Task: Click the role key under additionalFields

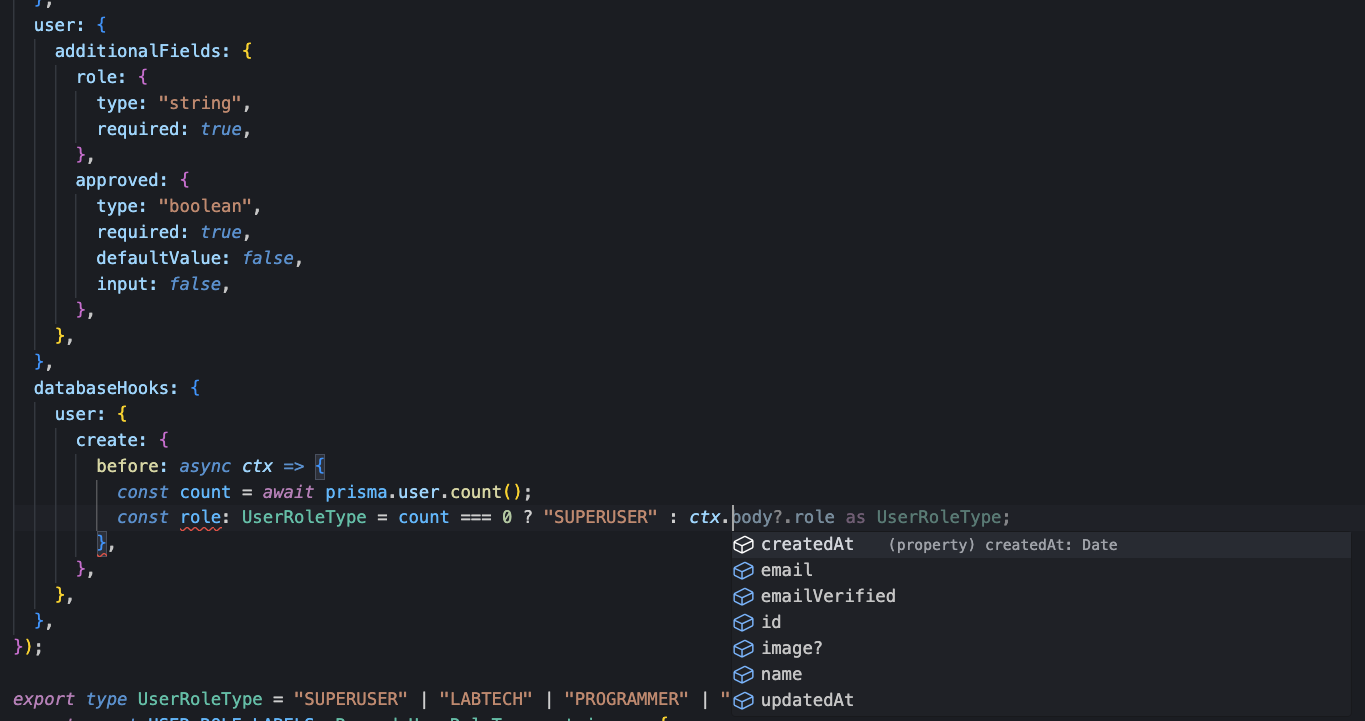Action: (96, 77)
